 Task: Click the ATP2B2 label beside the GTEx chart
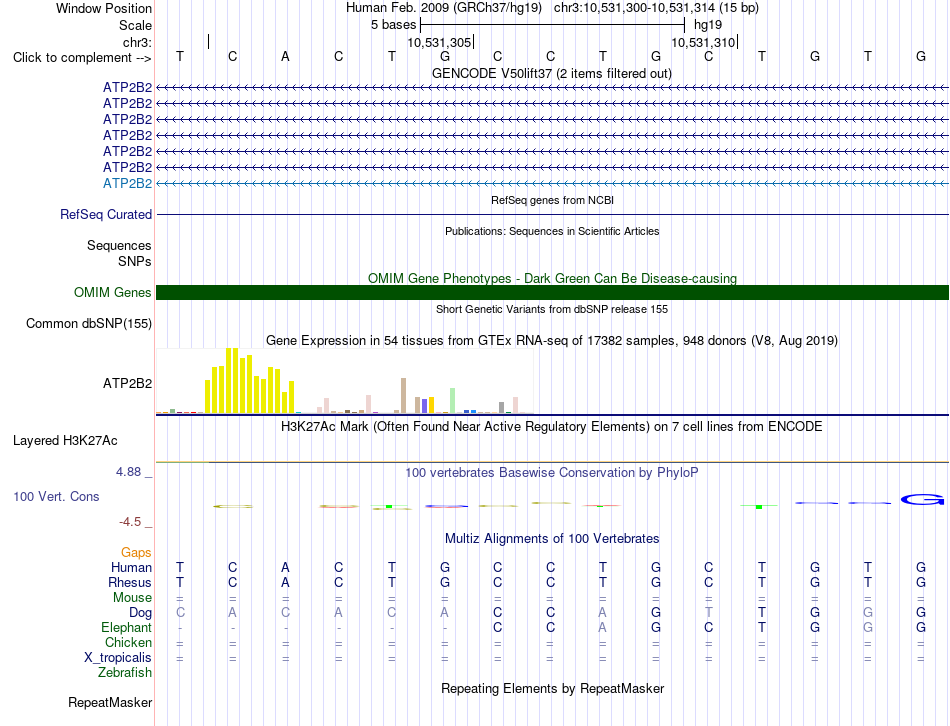(x=127, y=384)
